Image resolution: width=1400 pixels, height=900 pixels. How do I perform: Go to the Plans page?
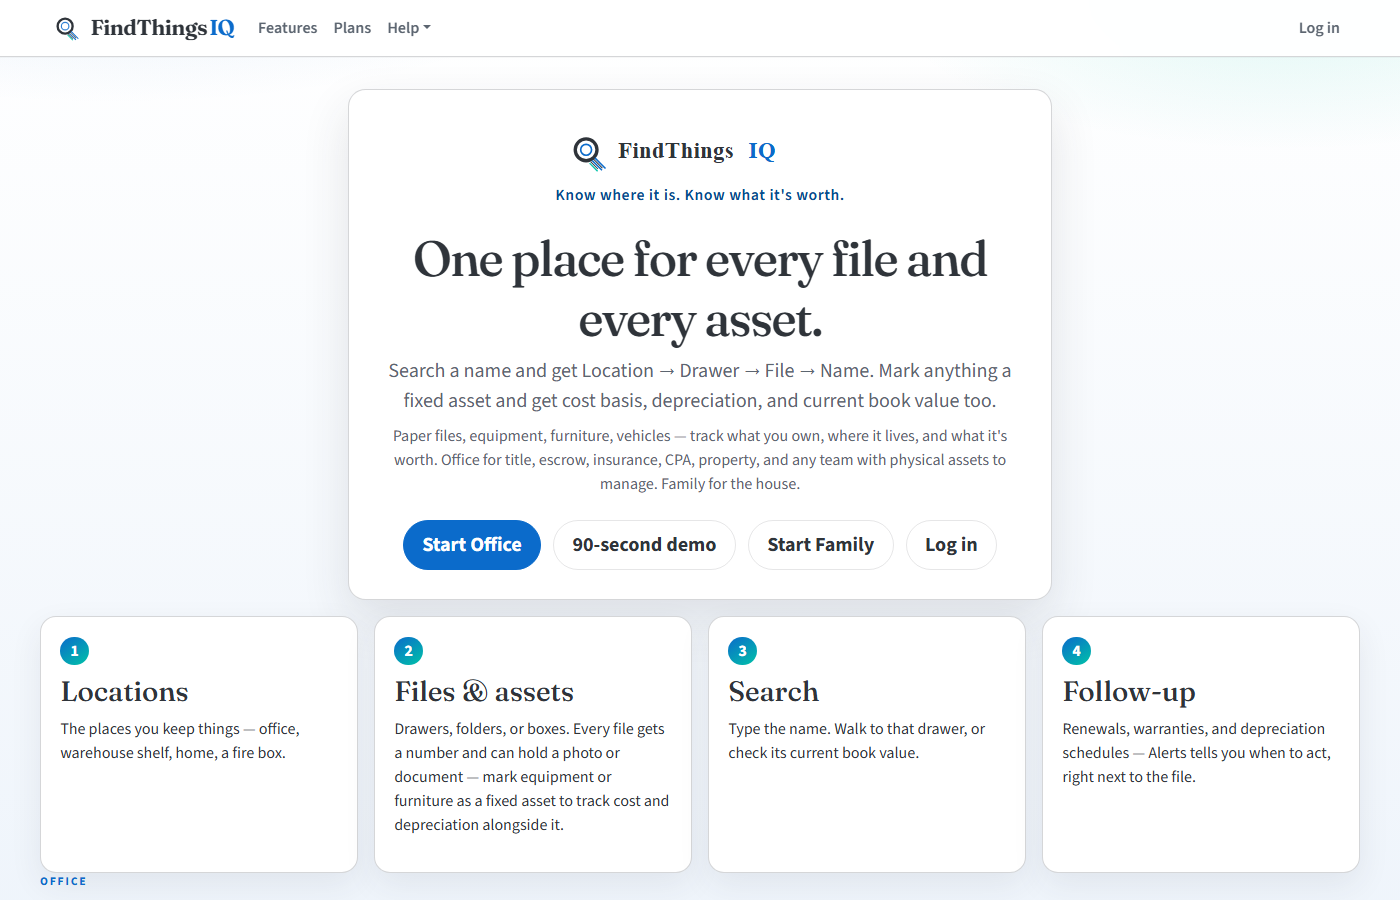(352, 28)
